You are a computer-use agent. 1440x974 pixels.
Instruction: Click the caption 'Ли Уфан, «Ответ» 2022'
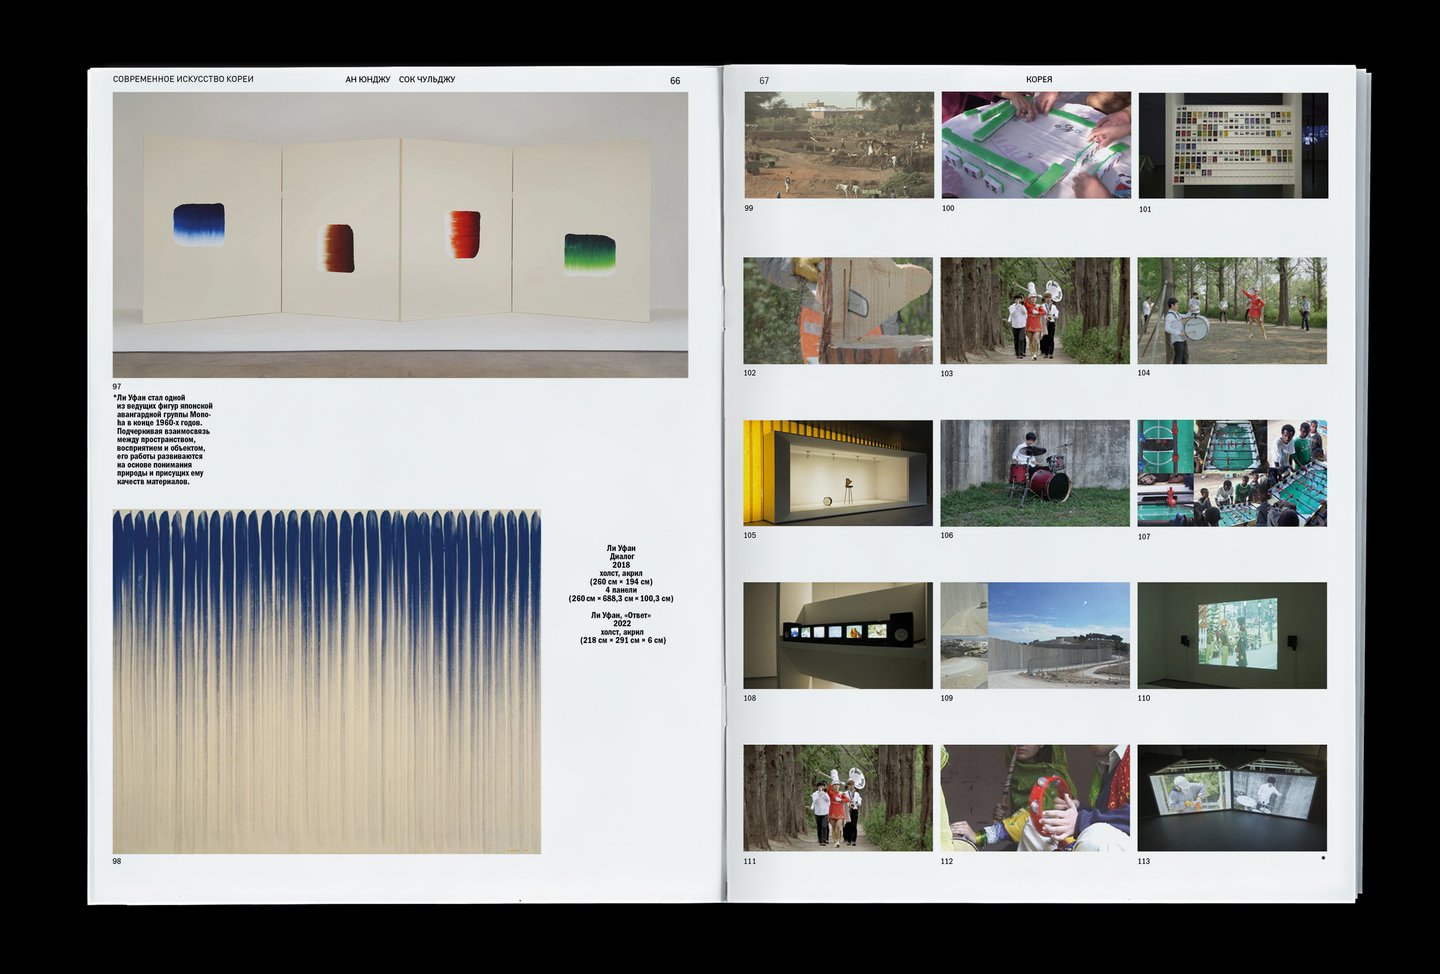(621, 628)
